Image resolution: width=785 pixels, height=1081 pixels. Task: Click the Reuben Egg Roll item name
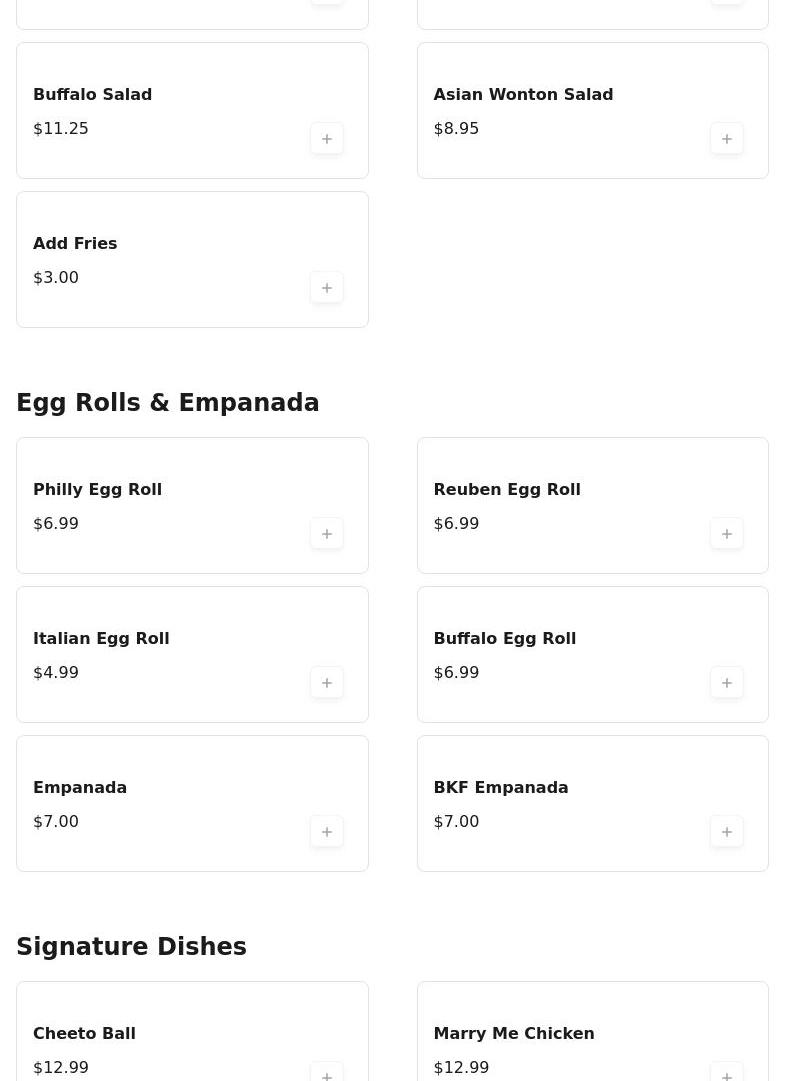[x=506, y=490]
